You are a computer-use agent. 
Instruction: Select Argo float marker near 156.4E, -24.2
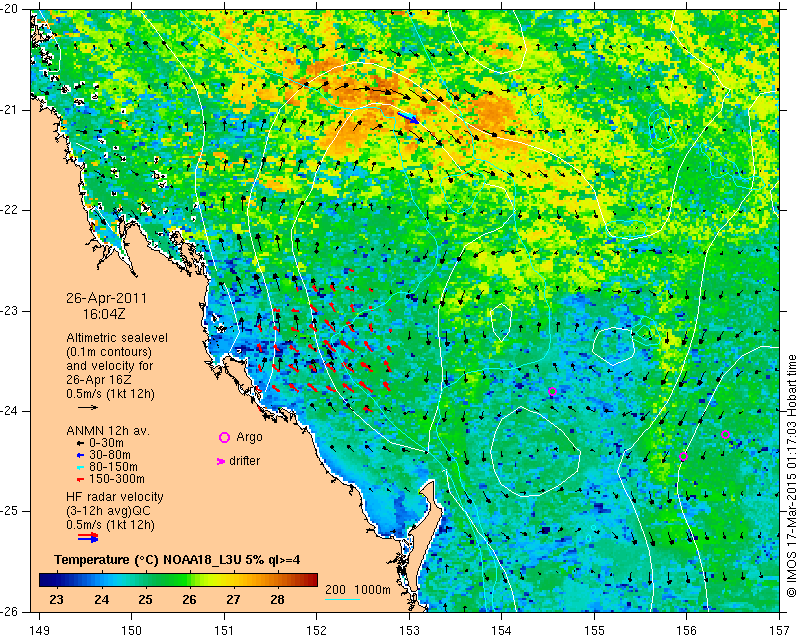(726, 435)
